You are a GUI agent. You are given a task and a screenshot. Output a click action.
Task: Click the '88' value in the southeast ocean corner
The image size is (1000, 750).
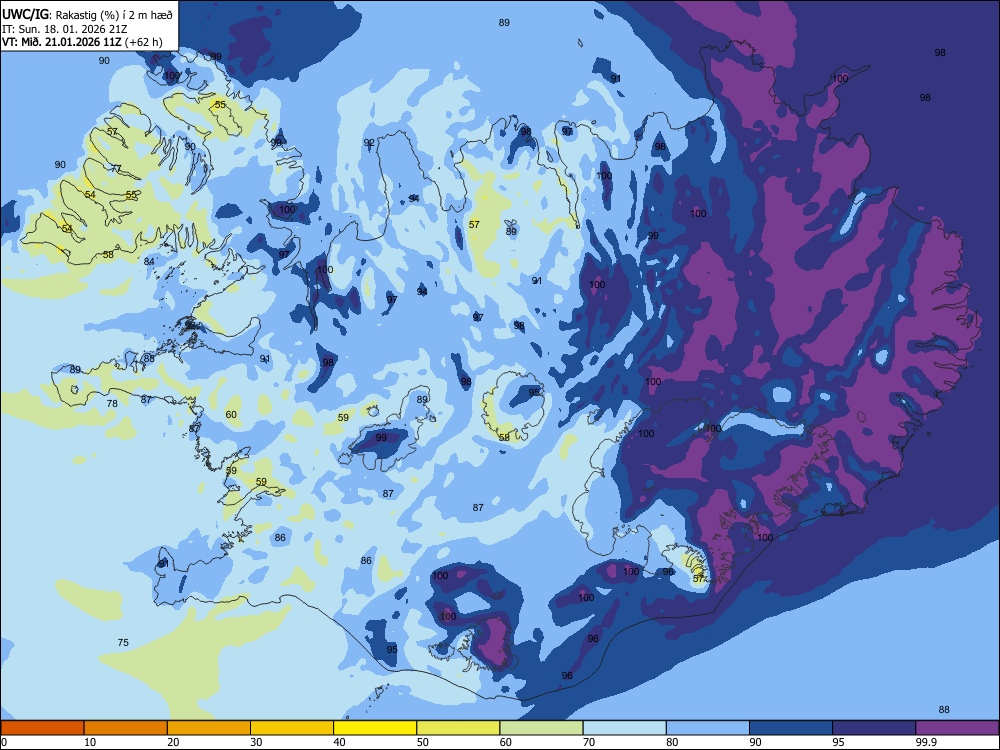[945, 710]
